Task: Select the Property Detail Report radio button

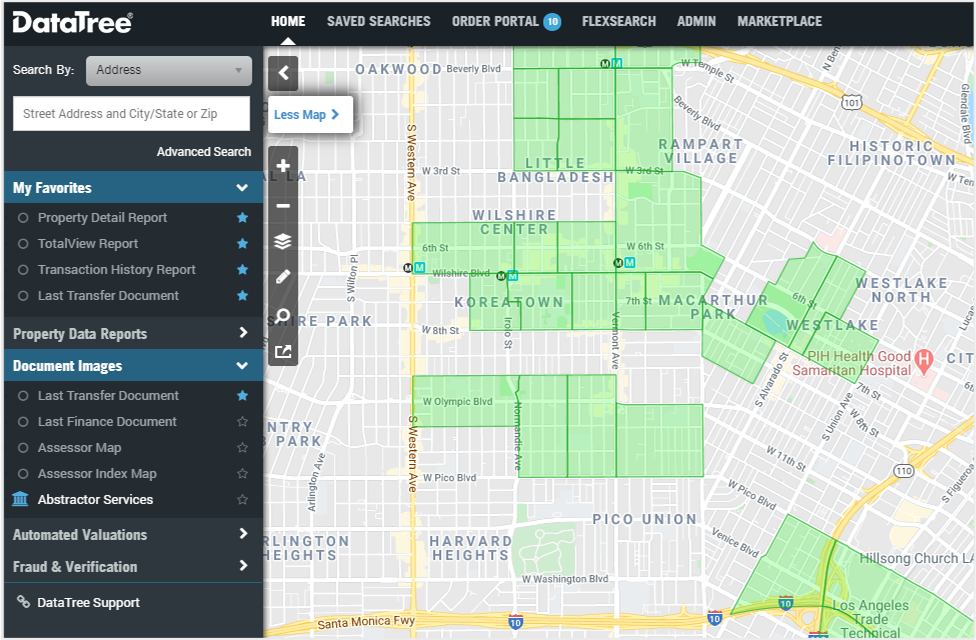Action: [23, 218]
